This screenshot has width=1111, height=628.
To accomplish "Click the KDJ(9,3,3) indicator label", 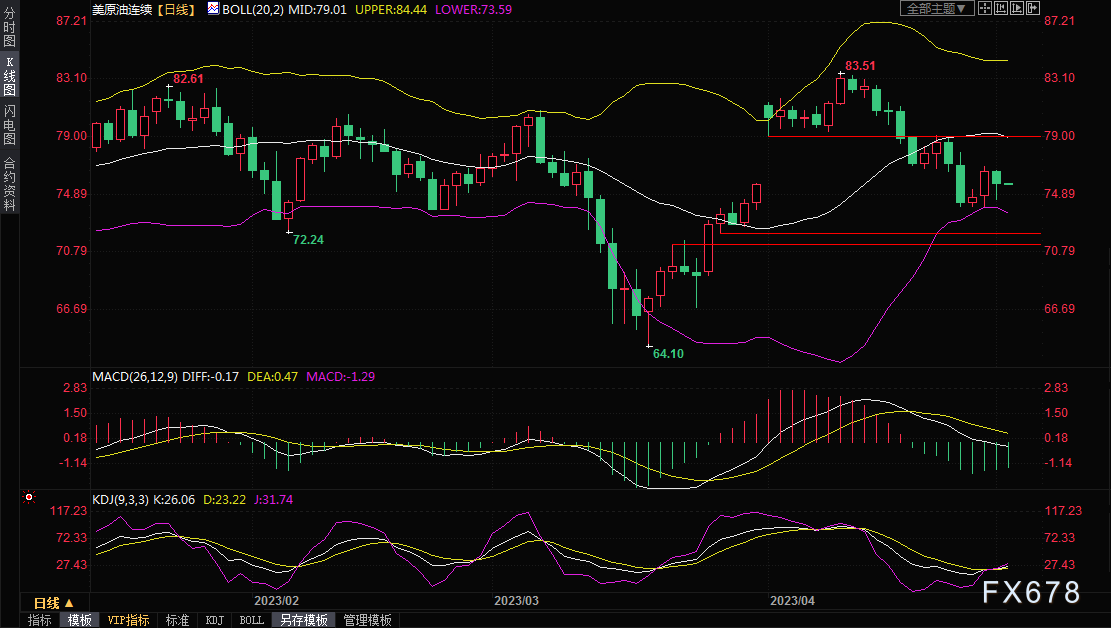I will (x=120, y=500).
